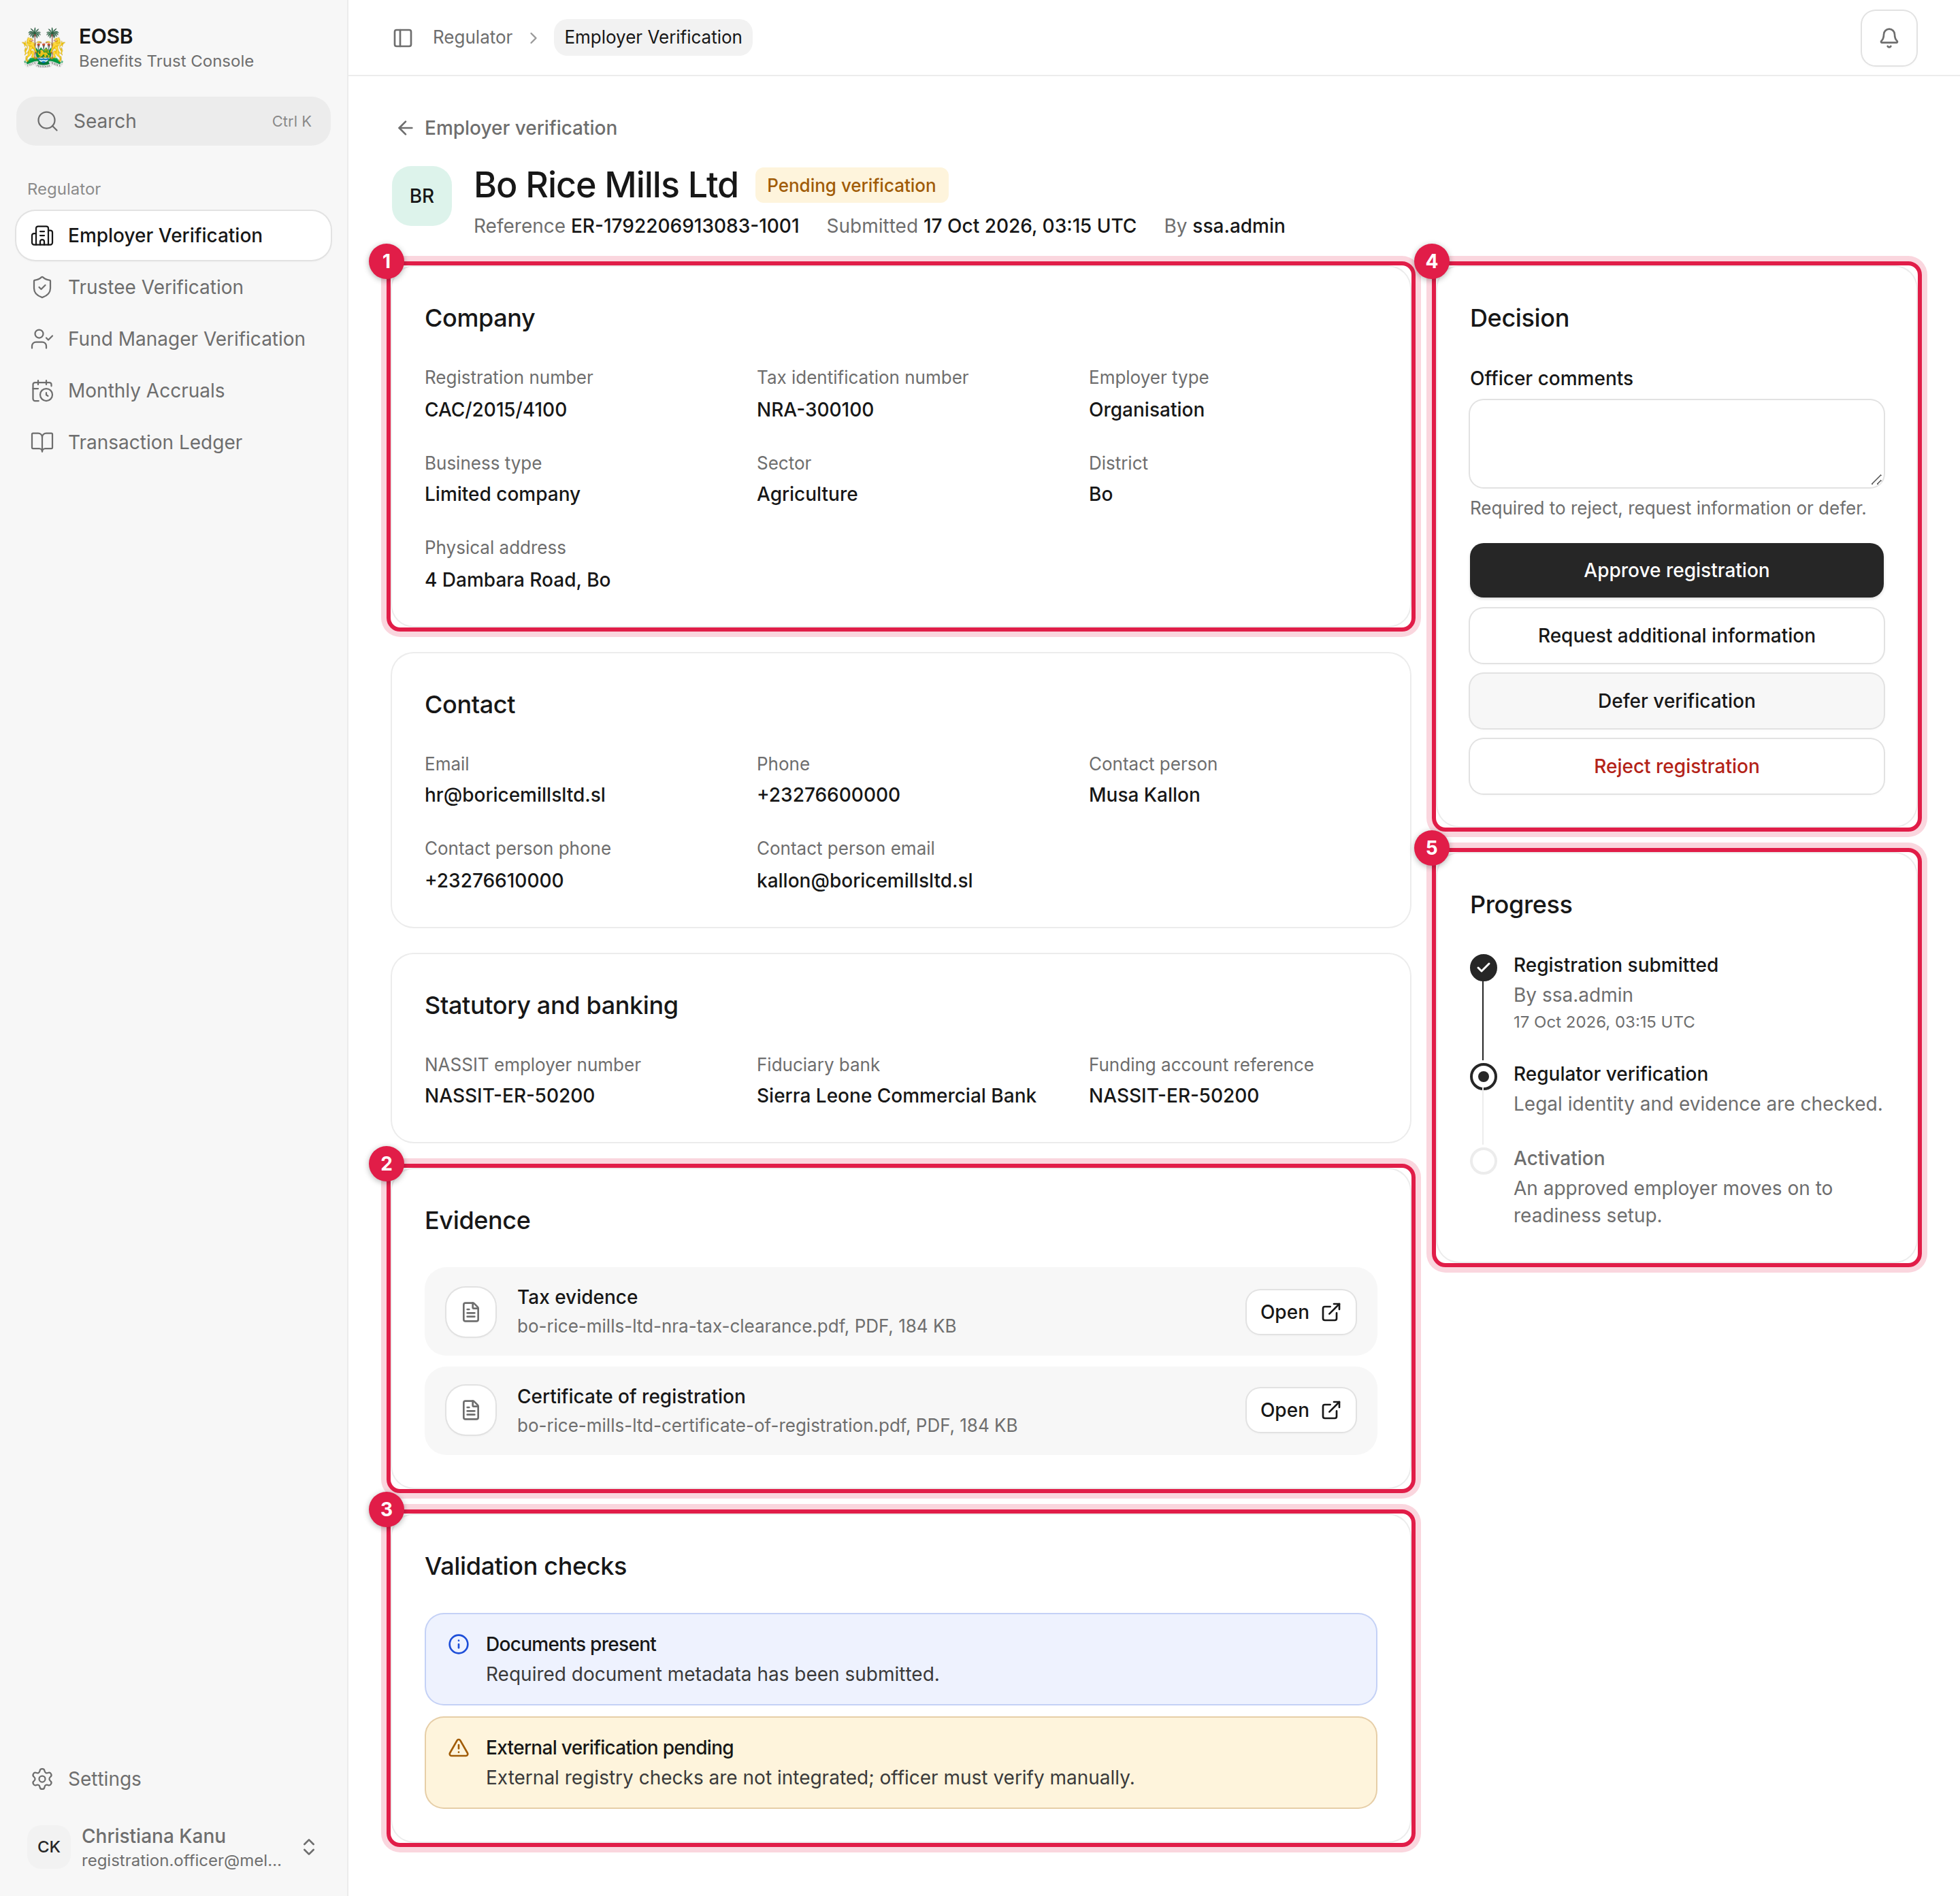
Task: Select Employer Verification in sidebar
Action: (x=173, y=235)
